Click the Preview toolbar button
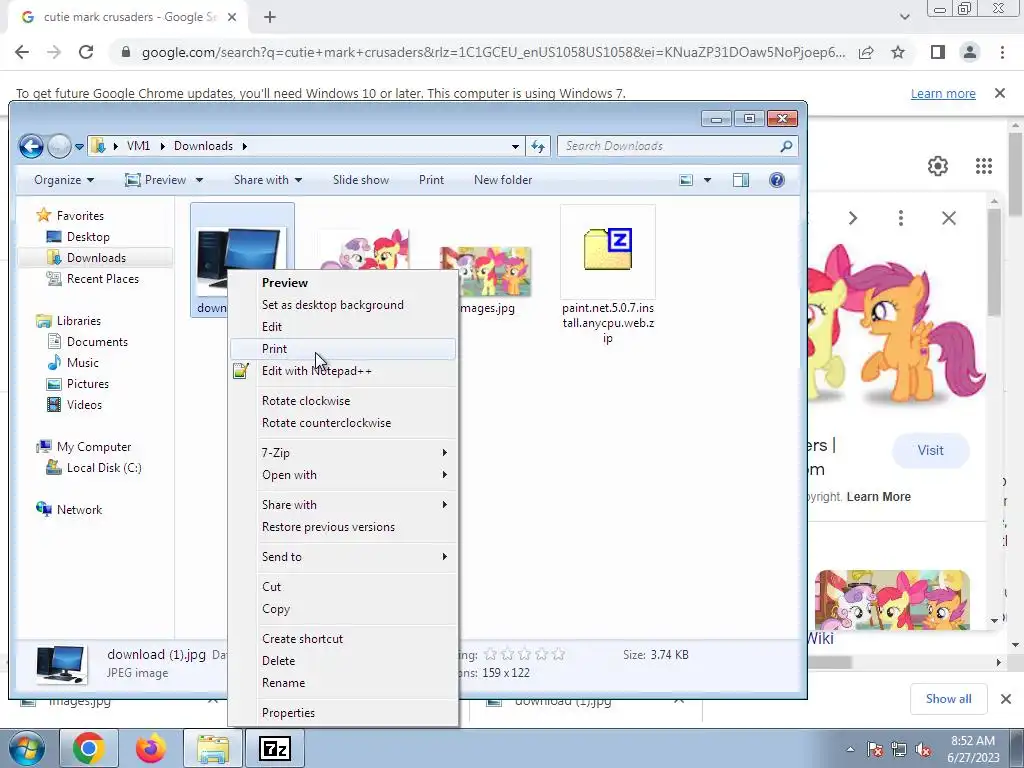 [155, 180]
